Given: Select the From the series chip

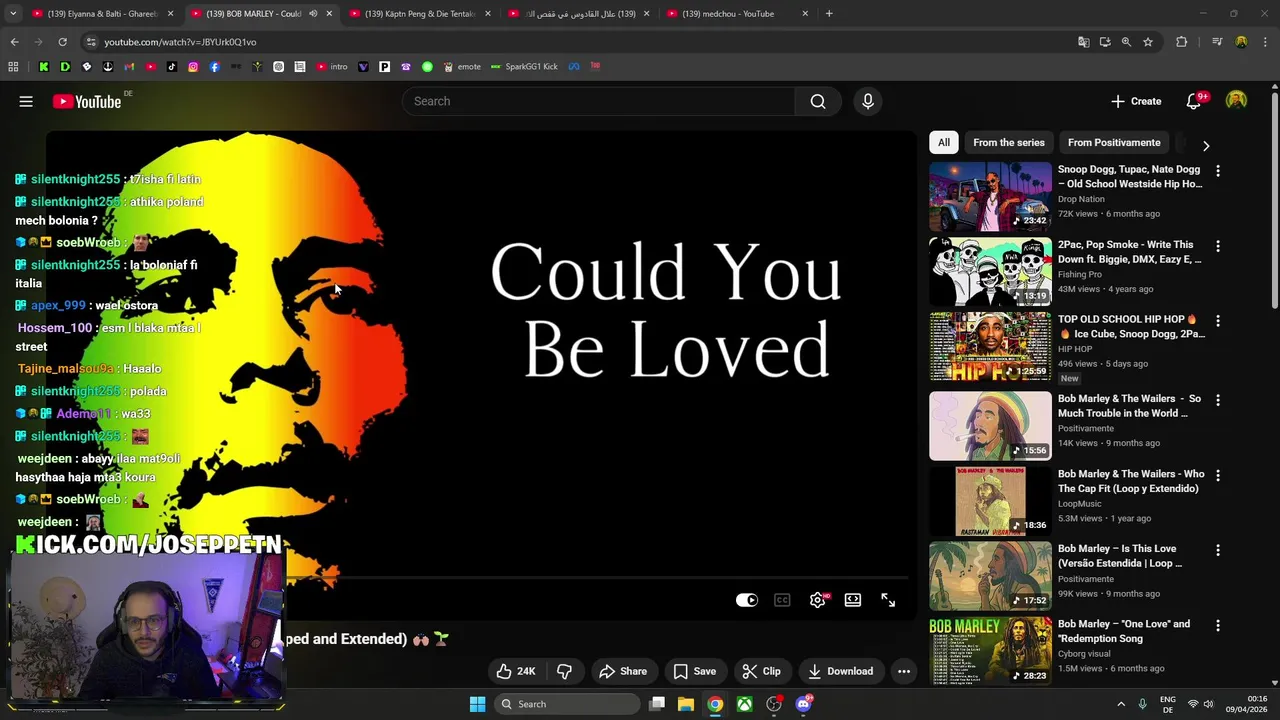Looking at the screenshot, I should [1008, 142].
